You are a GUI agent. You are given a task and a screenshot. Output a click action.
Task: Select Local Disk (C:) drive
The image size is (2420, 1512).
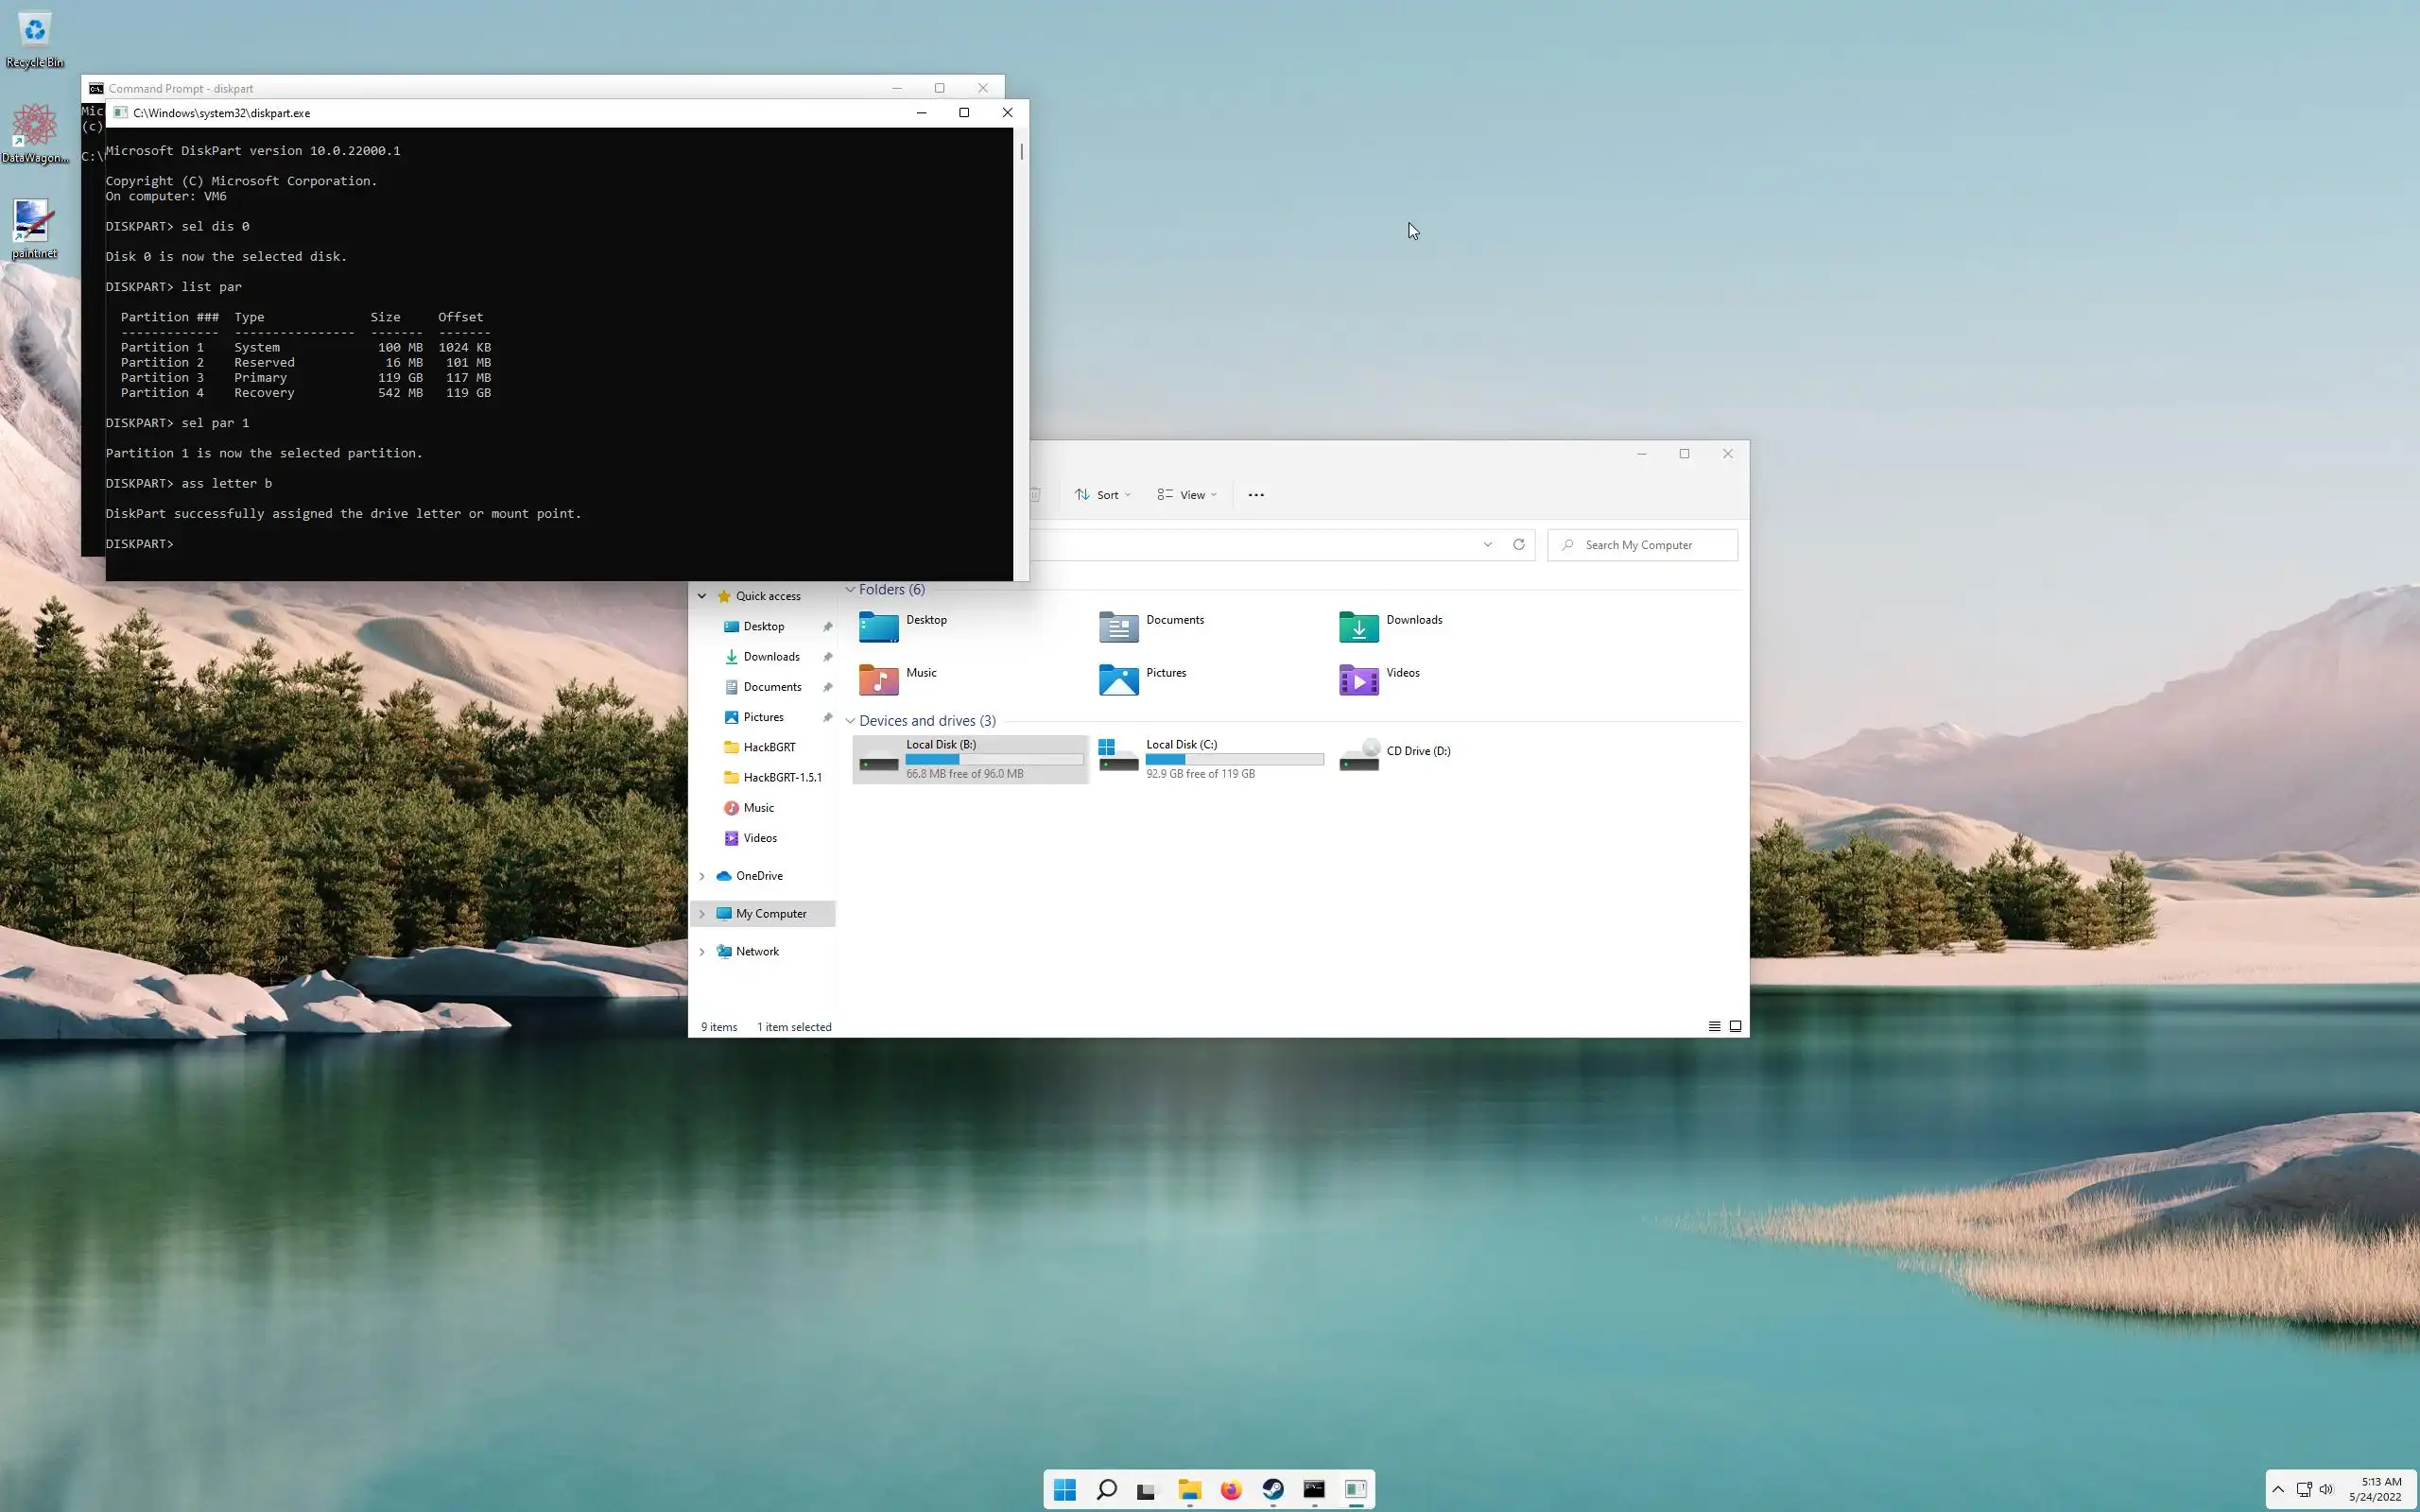(1210, 758)
